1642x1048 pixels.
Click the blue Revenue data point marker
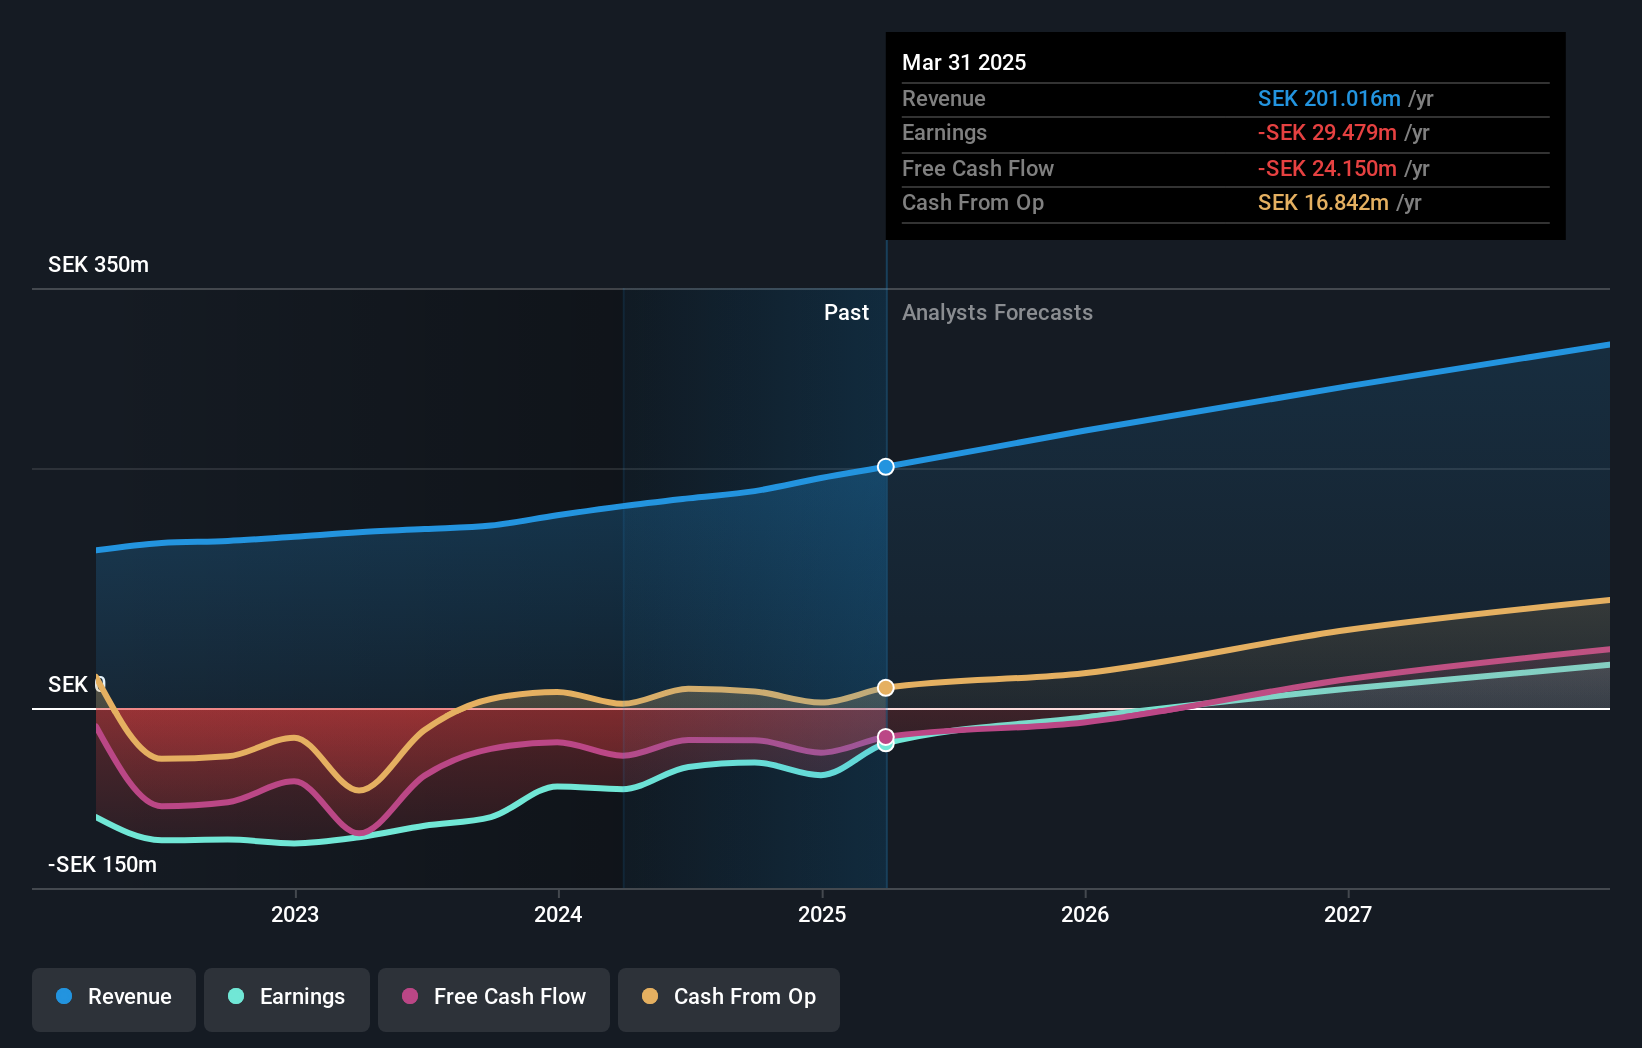pos(884,466)
